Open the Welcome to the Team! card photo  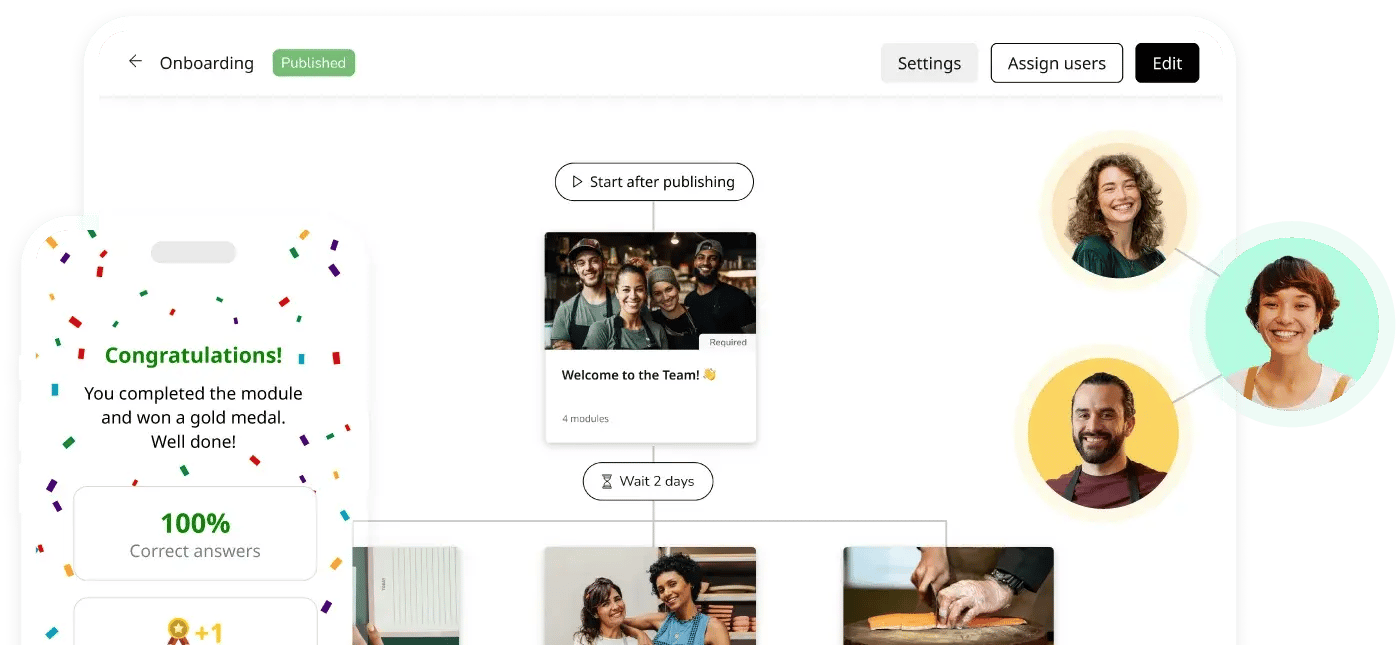point(650,291)
